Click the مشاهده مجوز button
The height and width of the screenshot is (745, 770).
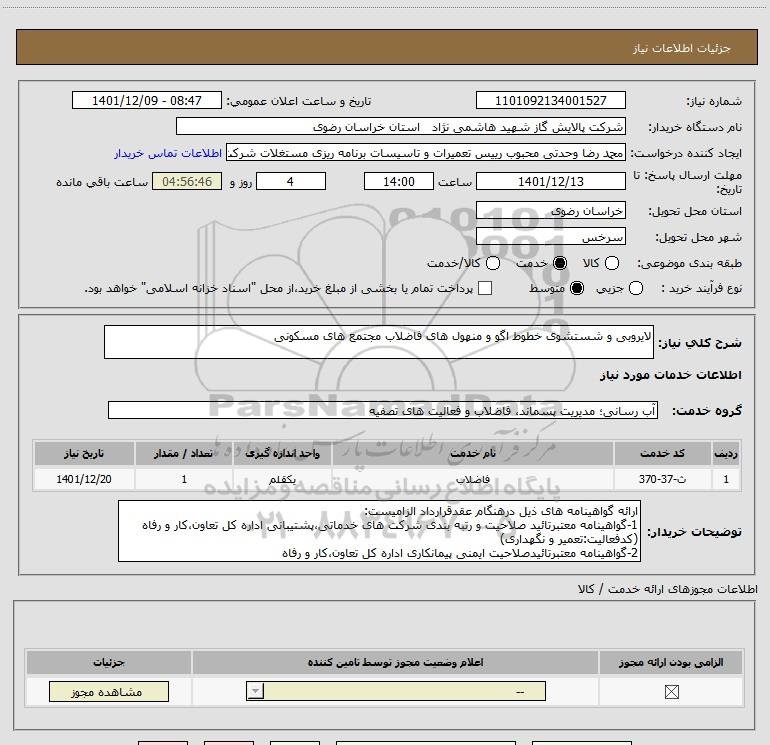coord(109,691)
